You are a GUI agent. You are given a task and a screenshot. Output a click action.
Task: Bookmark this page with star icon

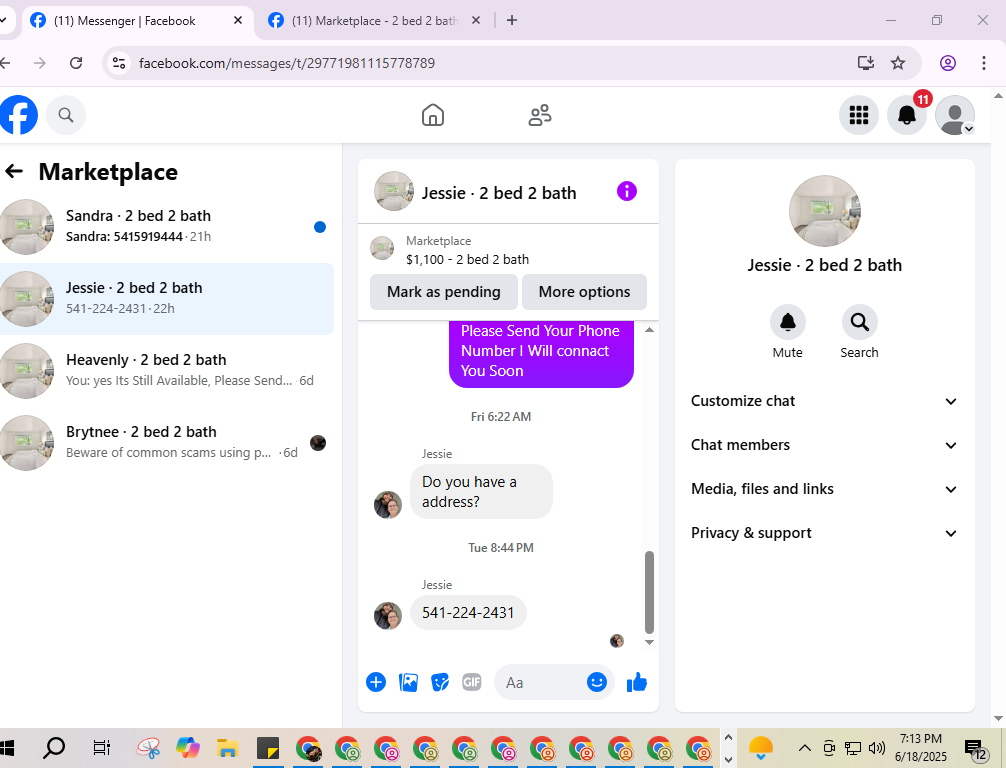pyautogui.click(x=898, y=63)
